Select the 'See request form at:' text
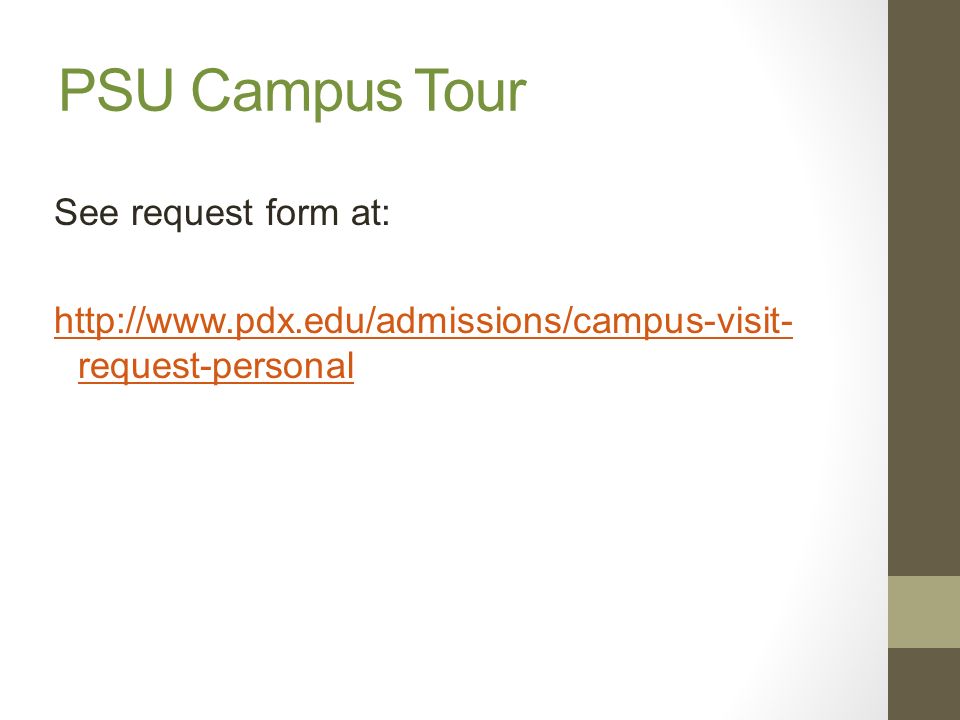The height and width of the screenshot is (720, 960). (222, 213)
